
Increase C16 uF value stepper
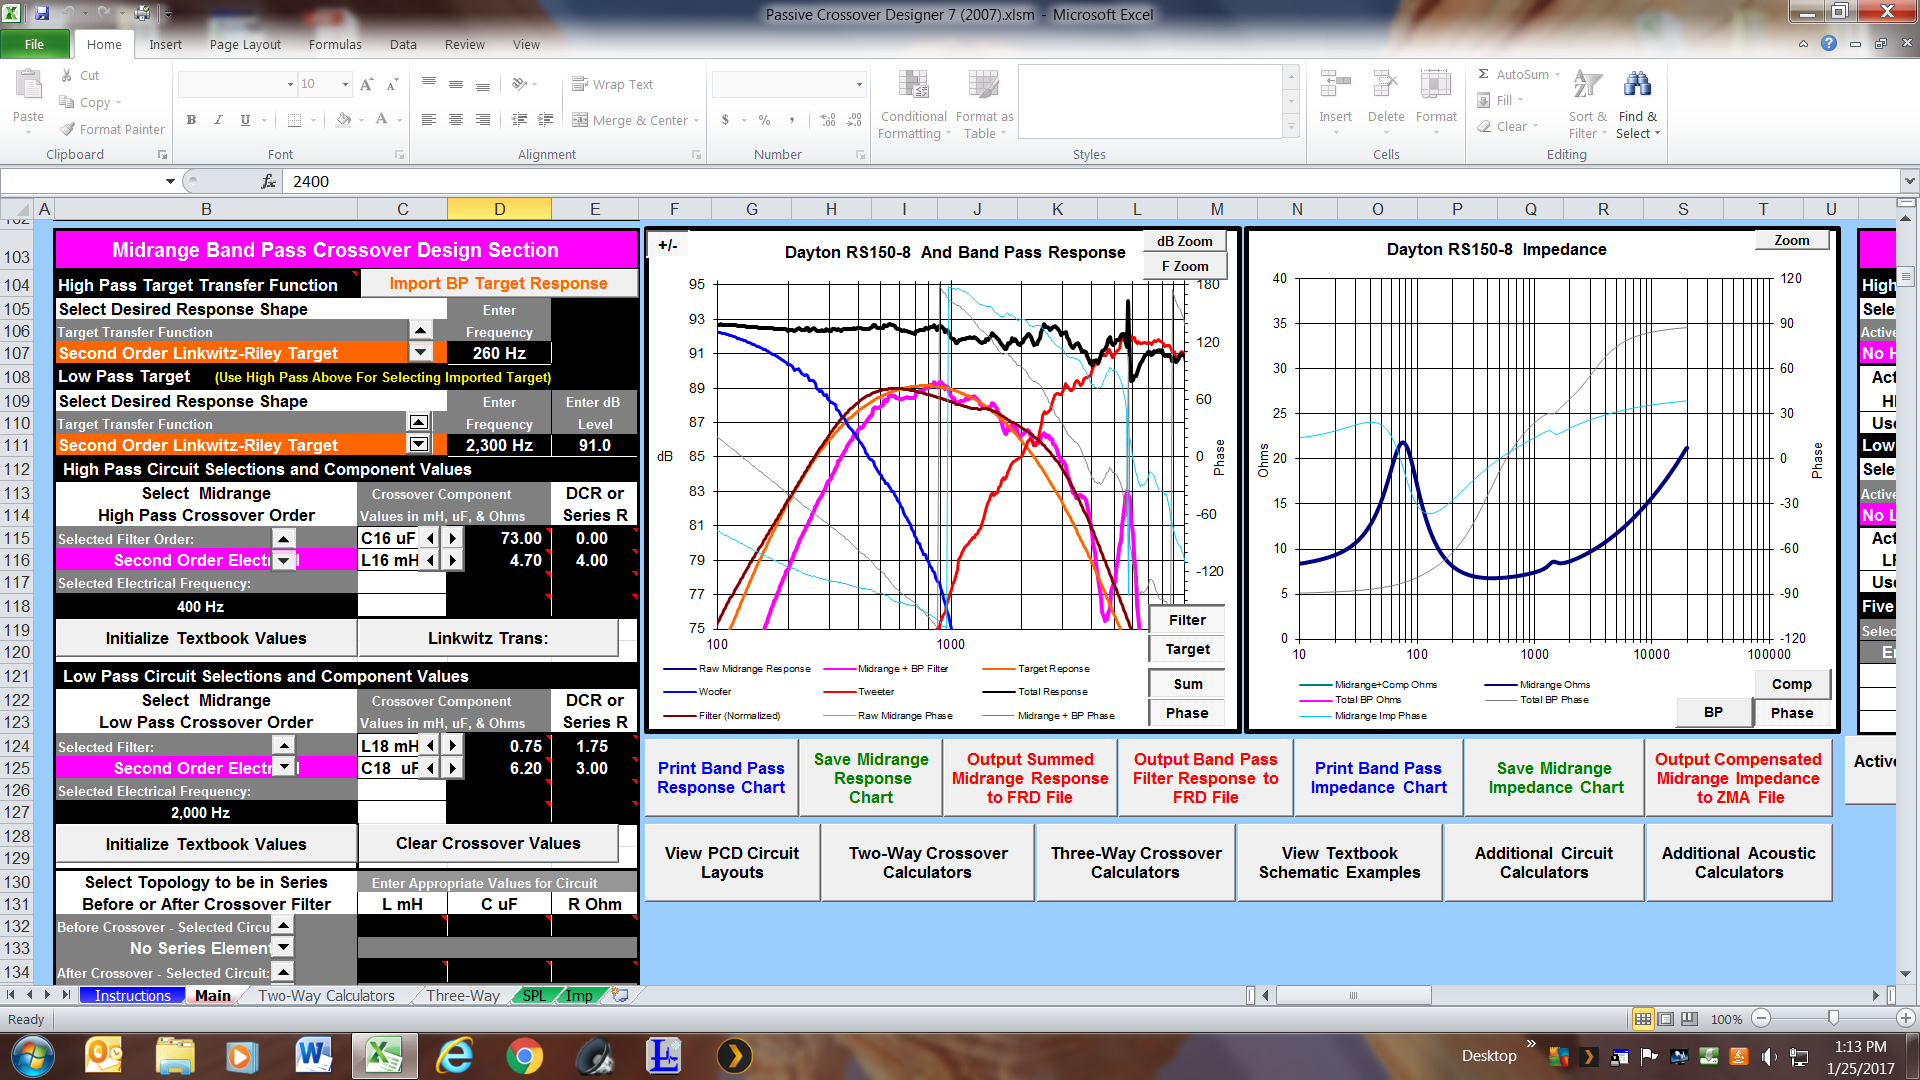click(452, 538)
